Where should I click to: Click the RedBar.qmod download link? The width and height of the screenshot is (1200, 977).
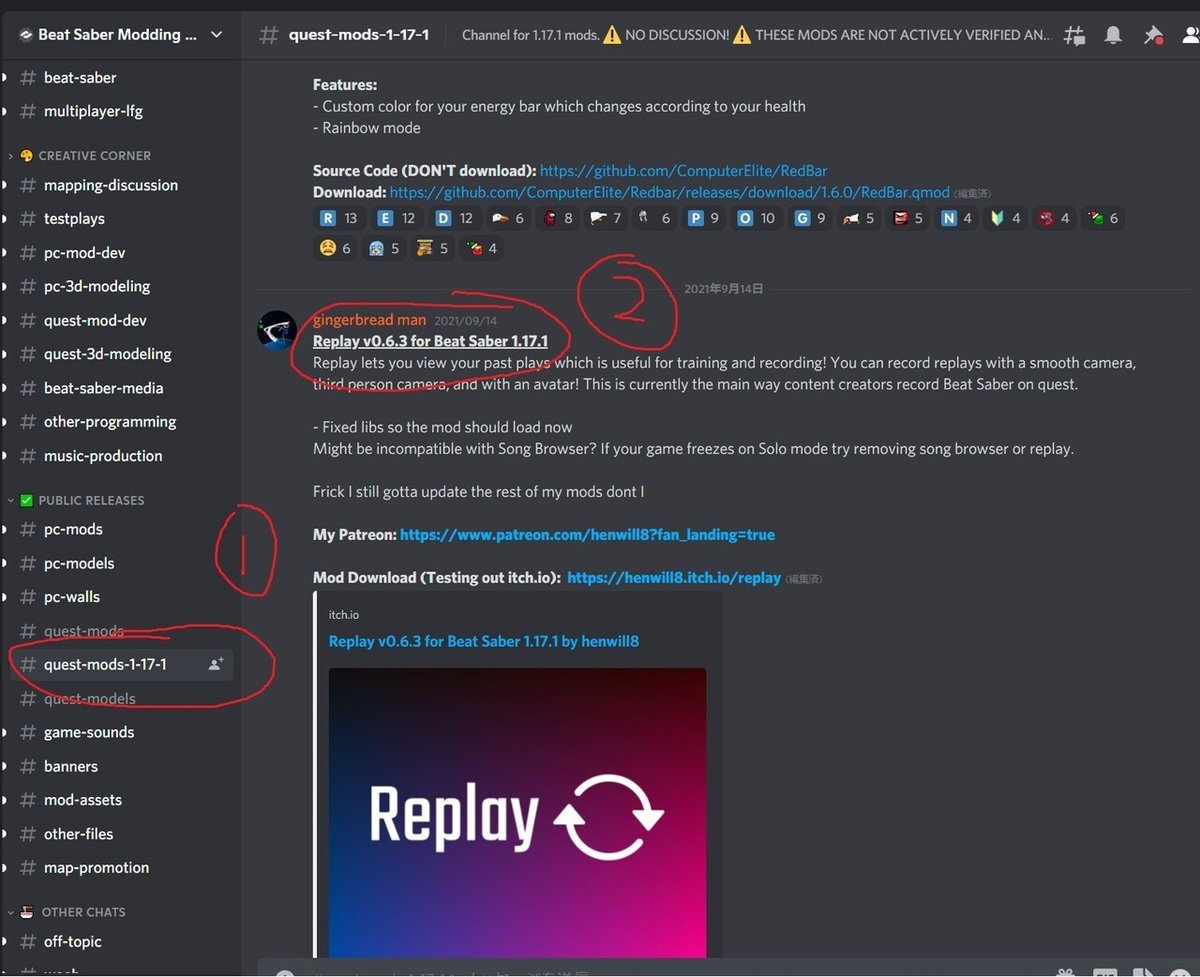pos(670,192)
